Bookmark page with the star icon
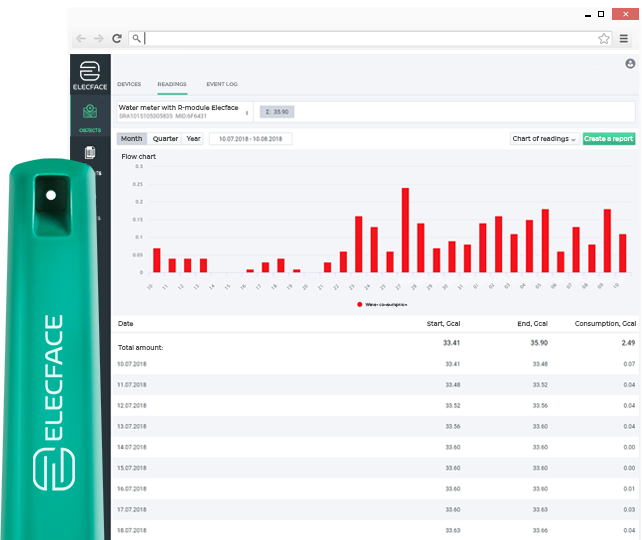Viewport: 642px width, 540px height. (x=604, y=39)
